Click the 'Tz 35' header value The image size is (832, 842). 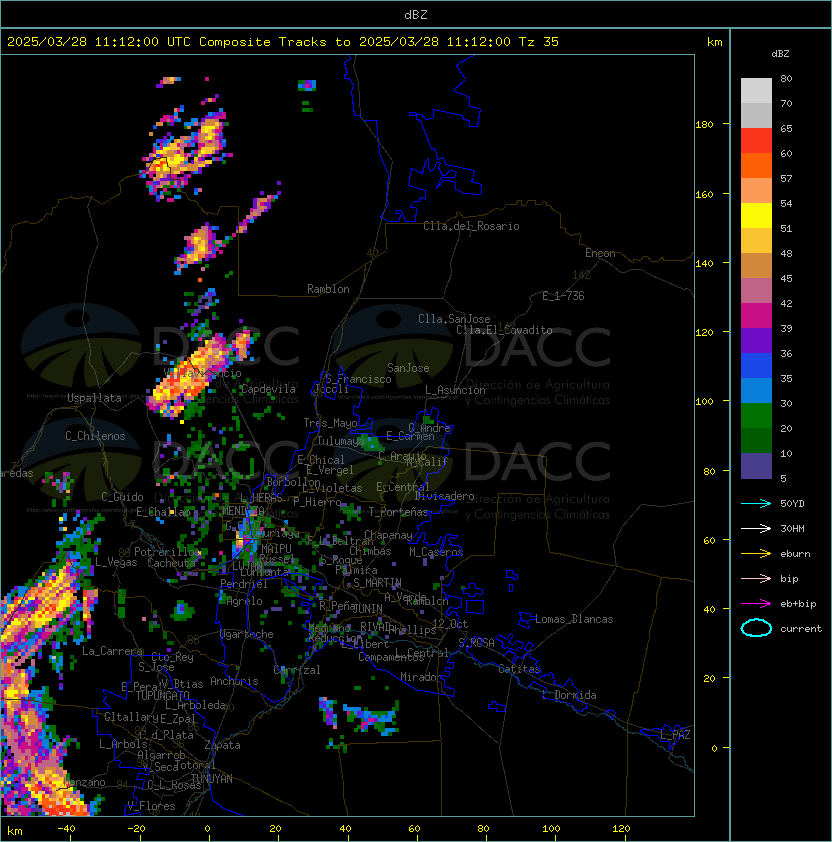539,42
